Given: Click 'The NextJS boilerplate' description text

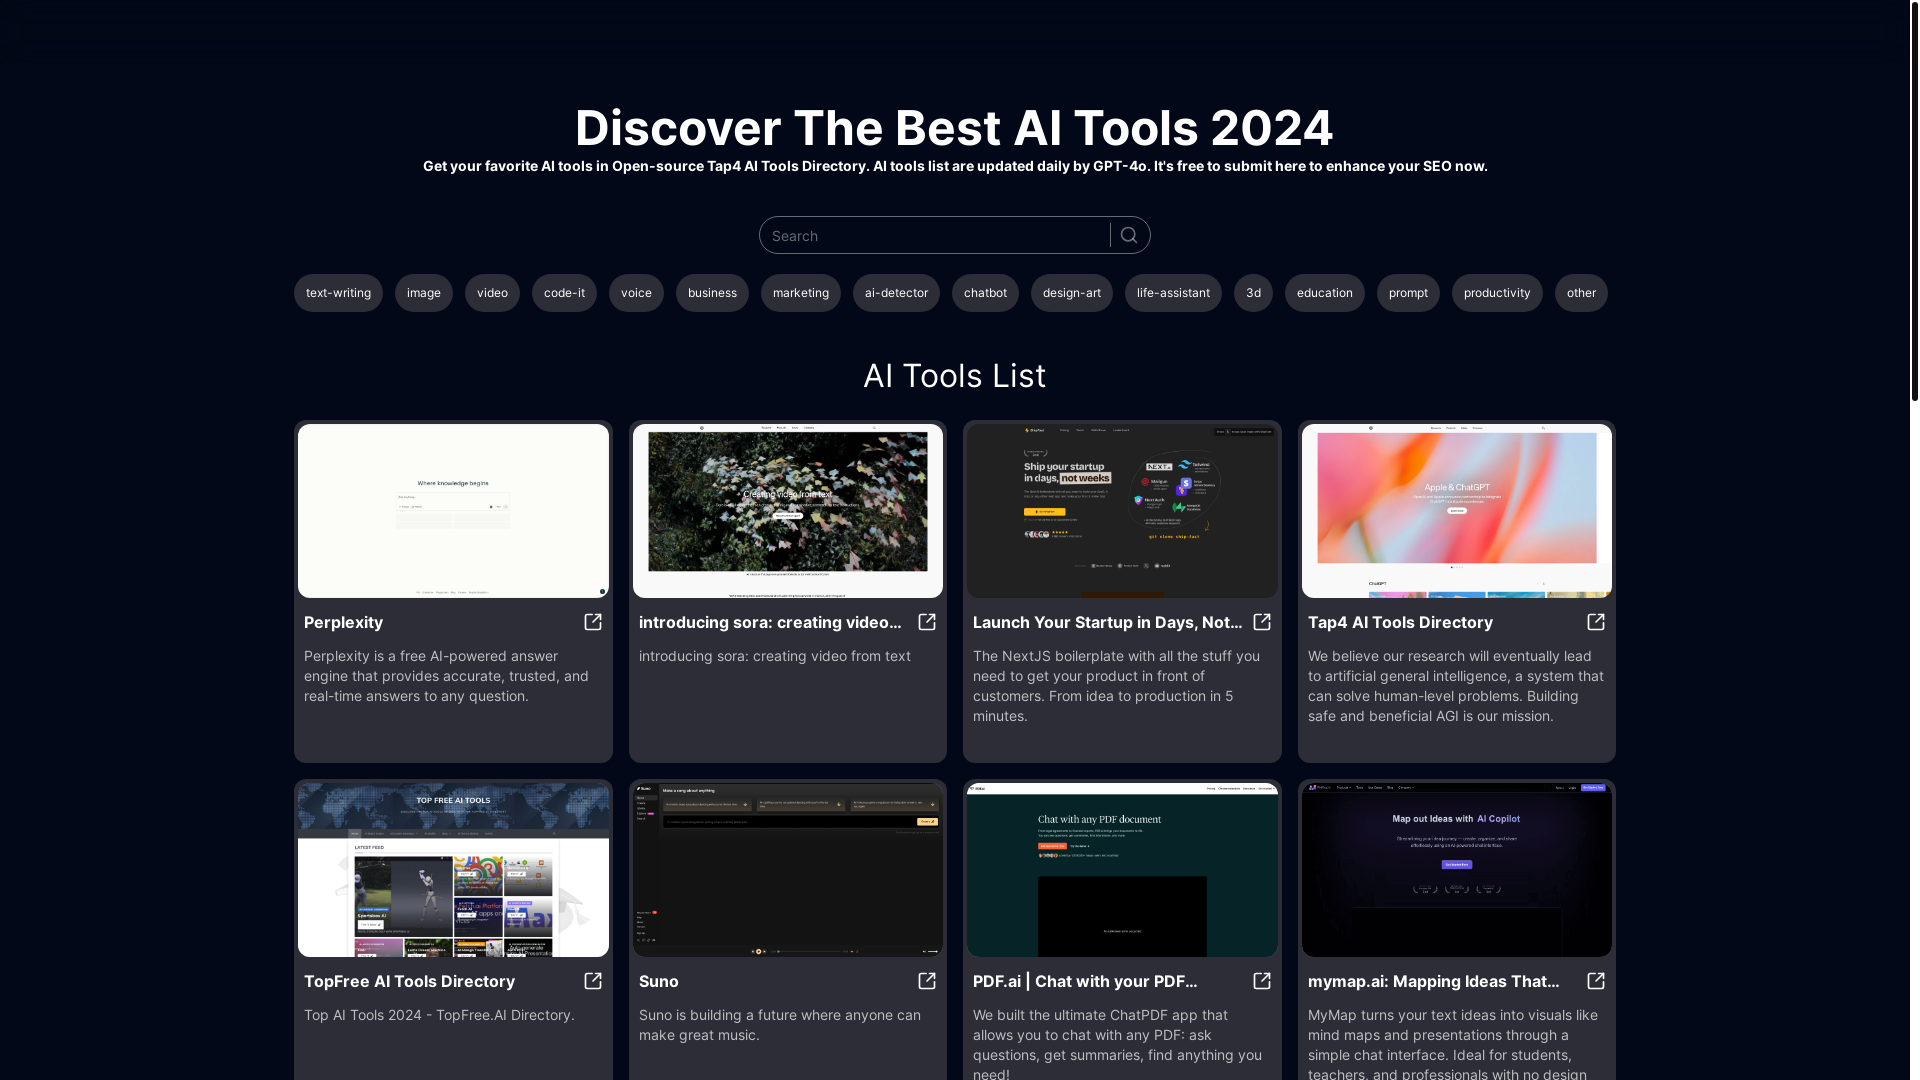Looking at the screenshot, I should pos(1116,686).
